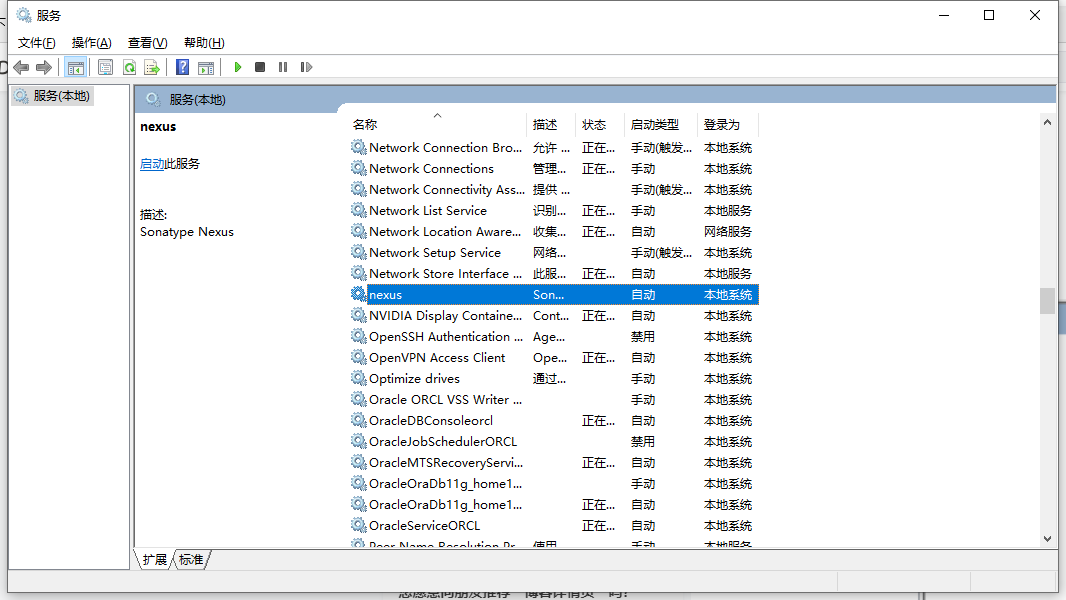Click gear icon beside OracleDBConsoleorcl
Screen dimensions: 1066x600
(x=358, y=421)
